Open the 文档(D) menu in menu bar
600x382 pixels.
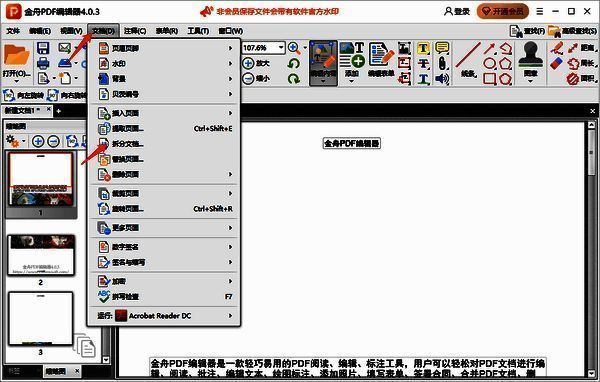(x=103, y=31)
